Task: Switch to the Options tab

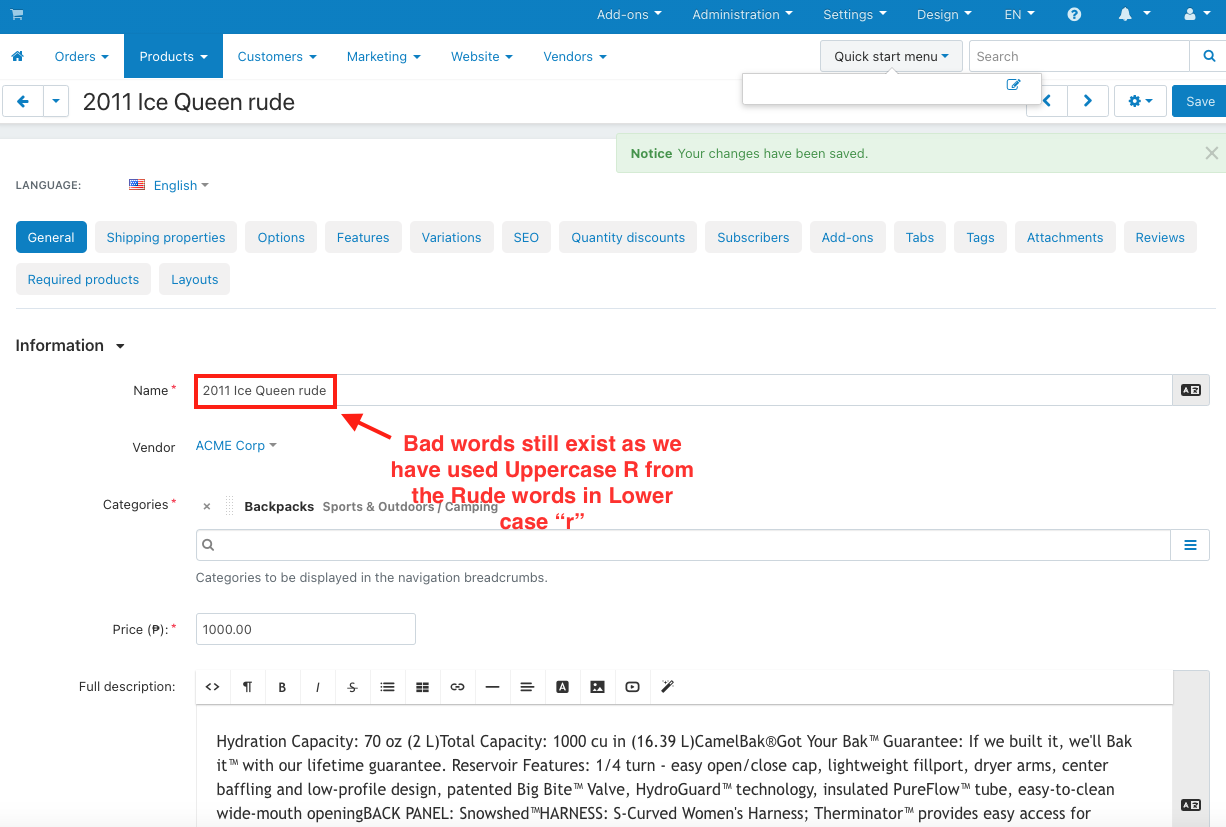Action: pyautogui.click(x=281, y=237)
